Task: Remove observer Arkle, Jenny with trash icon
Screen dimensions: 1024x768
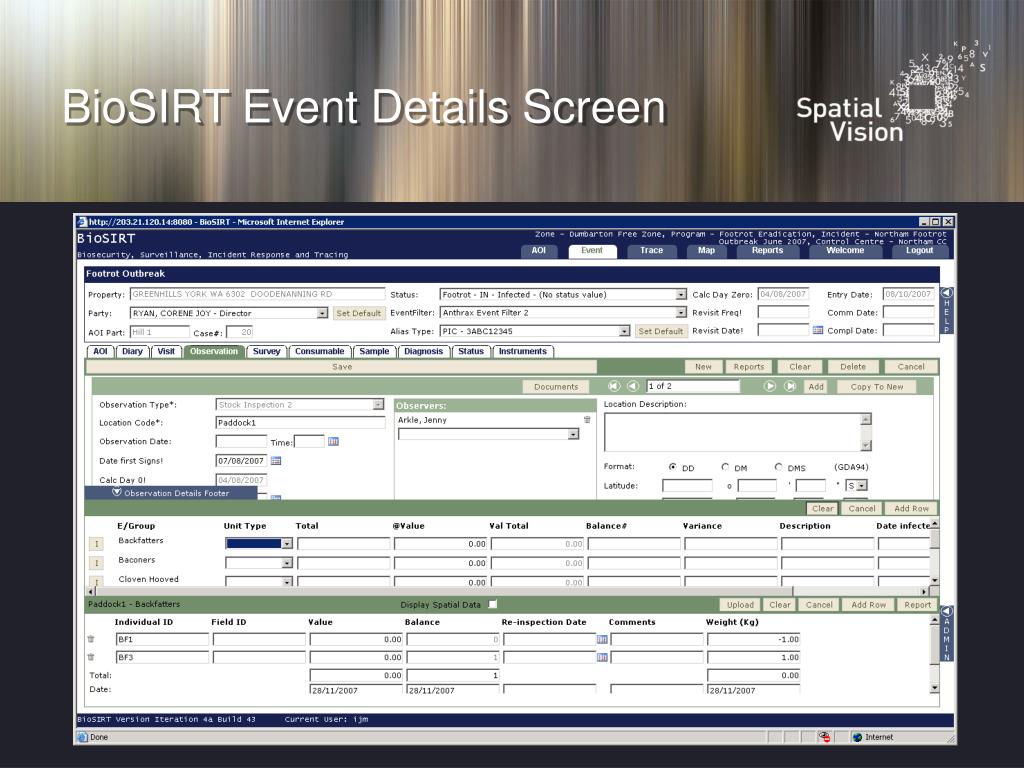Action: pos(587,420)
